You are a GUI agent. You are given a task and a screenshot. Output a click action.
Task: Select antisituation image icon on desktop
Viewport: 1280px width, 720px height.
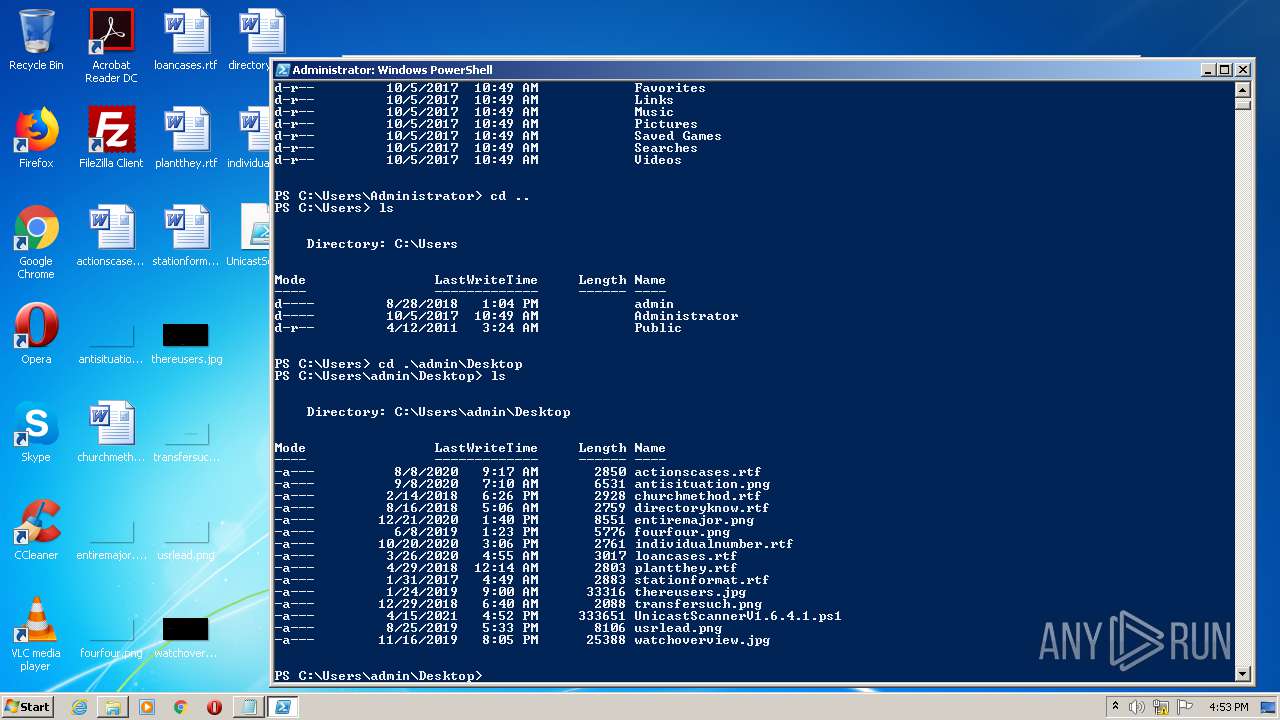(111, 343)
